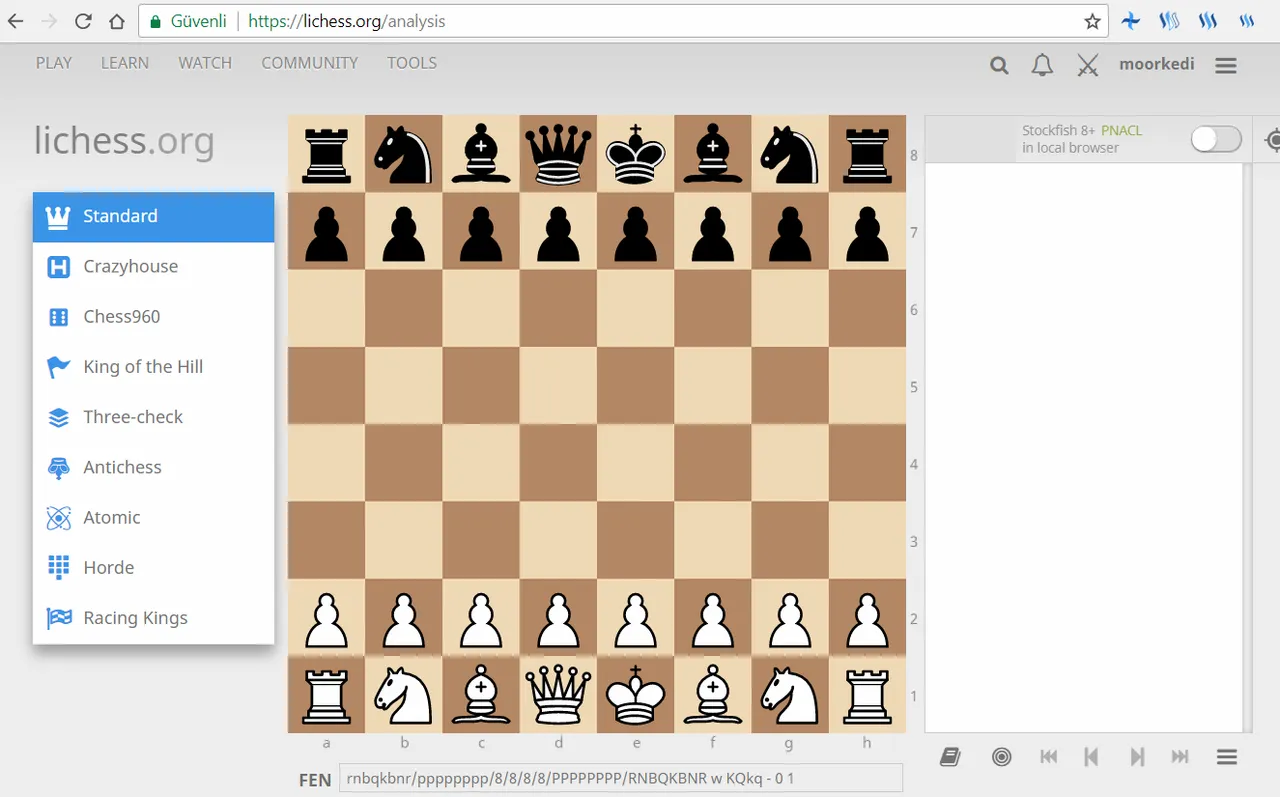
Task: Step back one move
Action: (x=1091, y=757)
